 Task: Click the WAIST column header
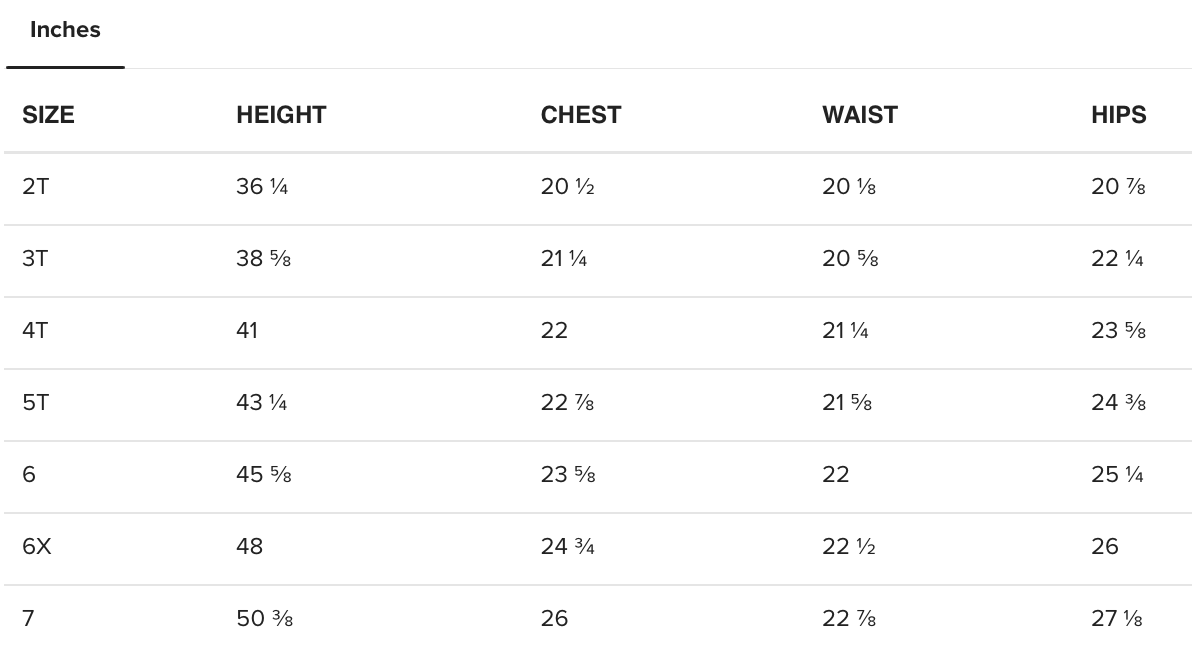[x=860, y=115]
